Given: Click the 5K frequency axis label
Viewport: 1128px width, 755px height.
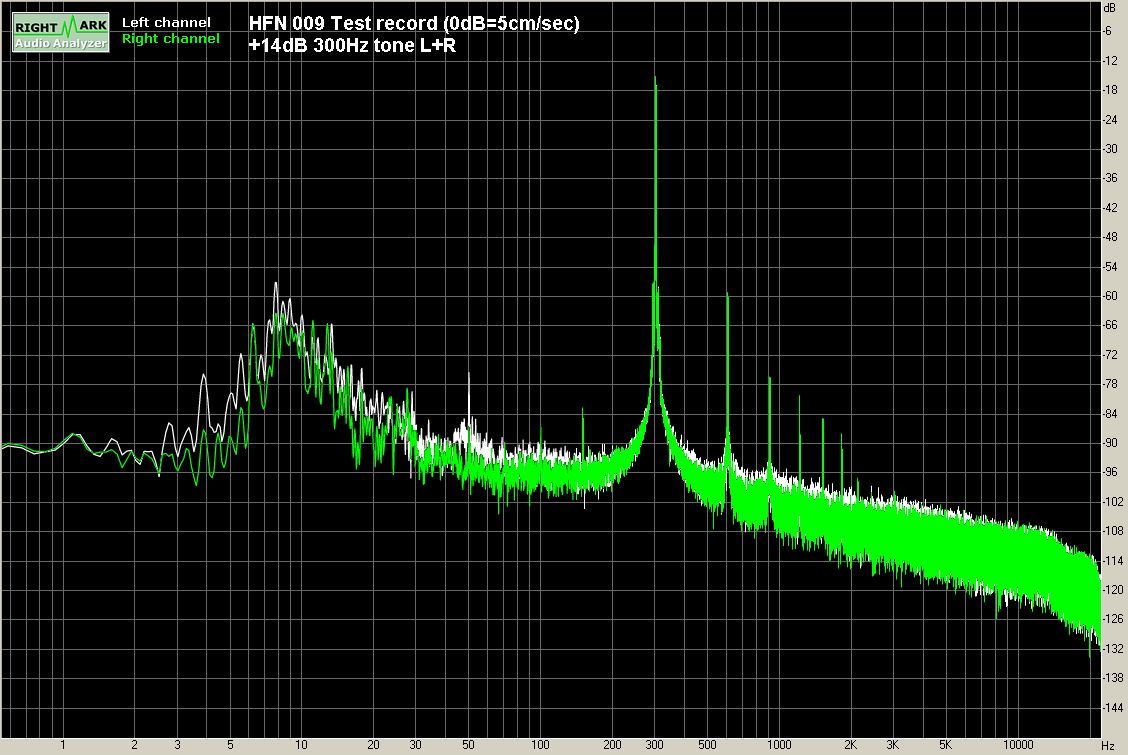Looking at the screenshot, I should coord(945,745).
